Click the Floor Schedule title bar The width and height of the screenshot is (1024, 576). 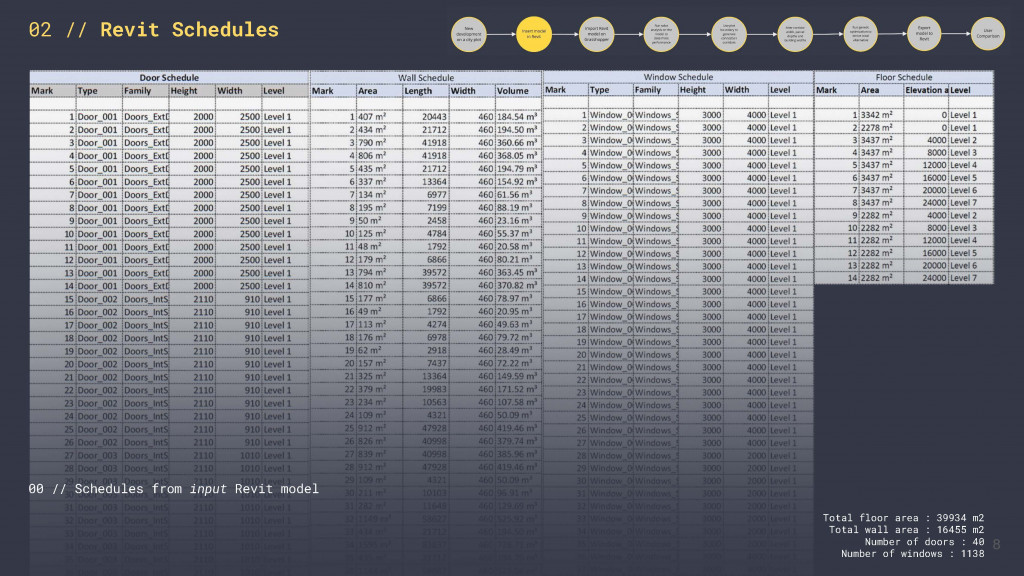pos(905,76)
